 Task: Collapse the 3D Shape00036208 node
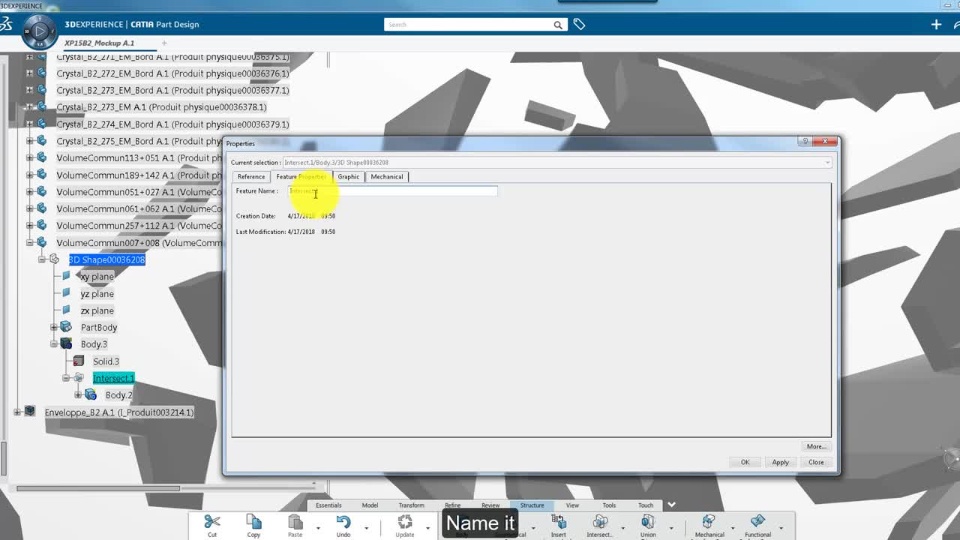tap(42, 260)
